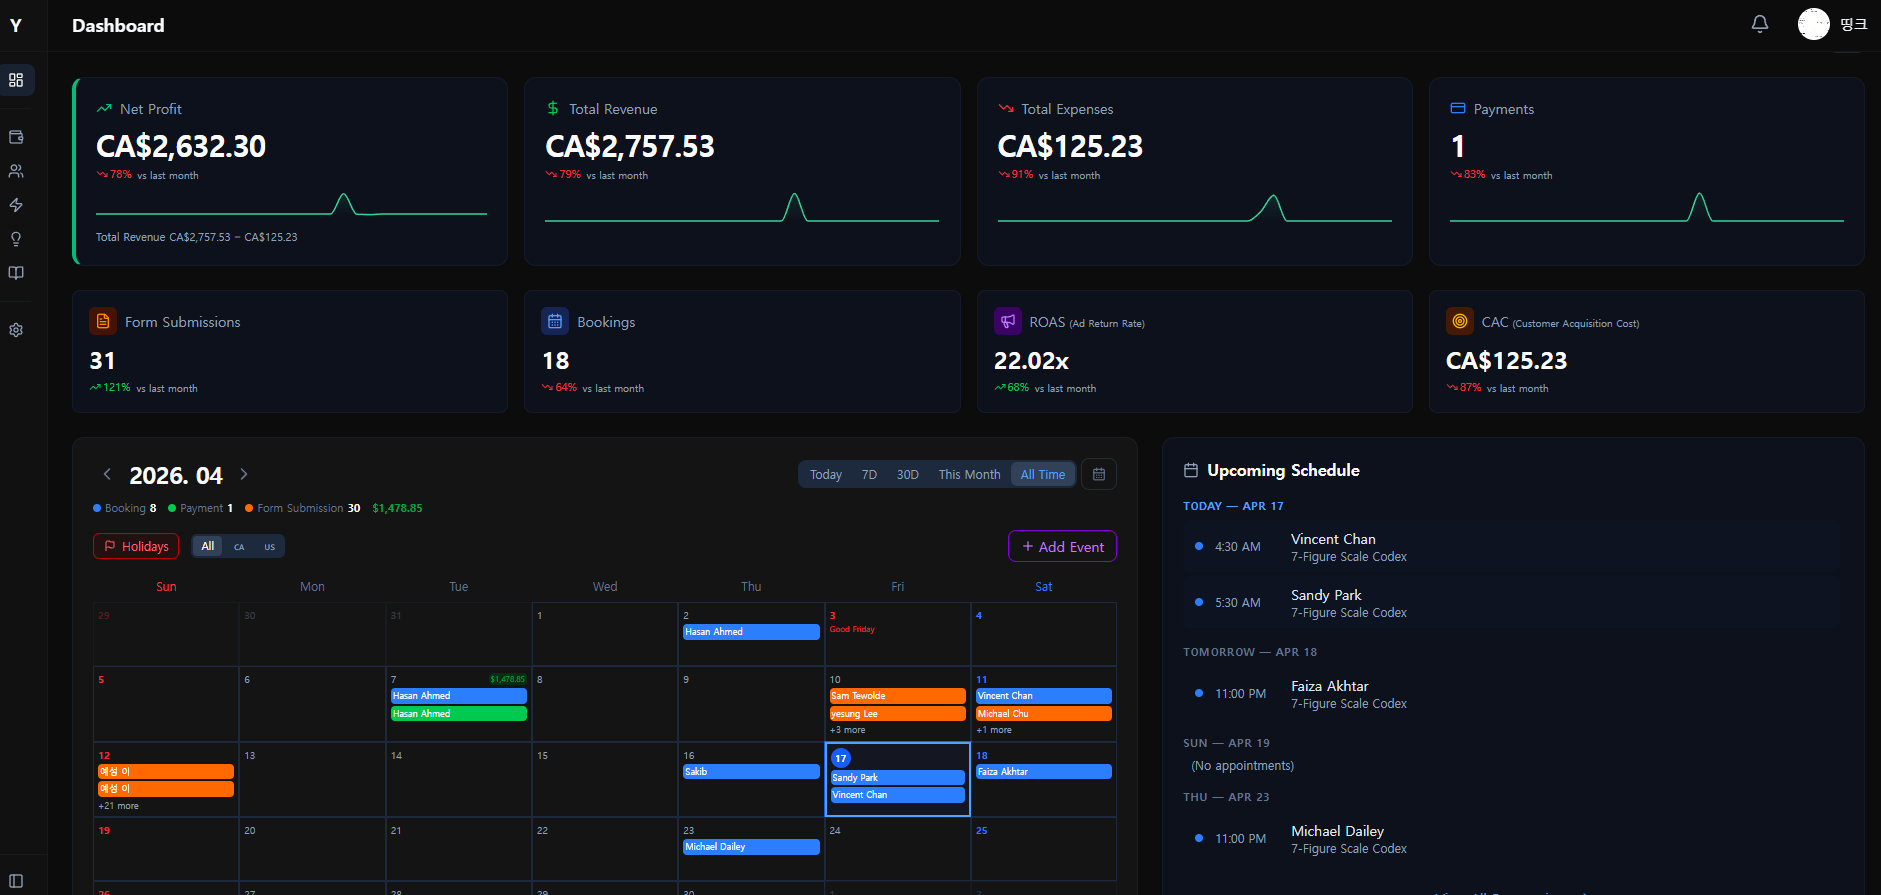Open the dashboard grid icon in sidebar

pyautogui.click(x=16, y=80)
